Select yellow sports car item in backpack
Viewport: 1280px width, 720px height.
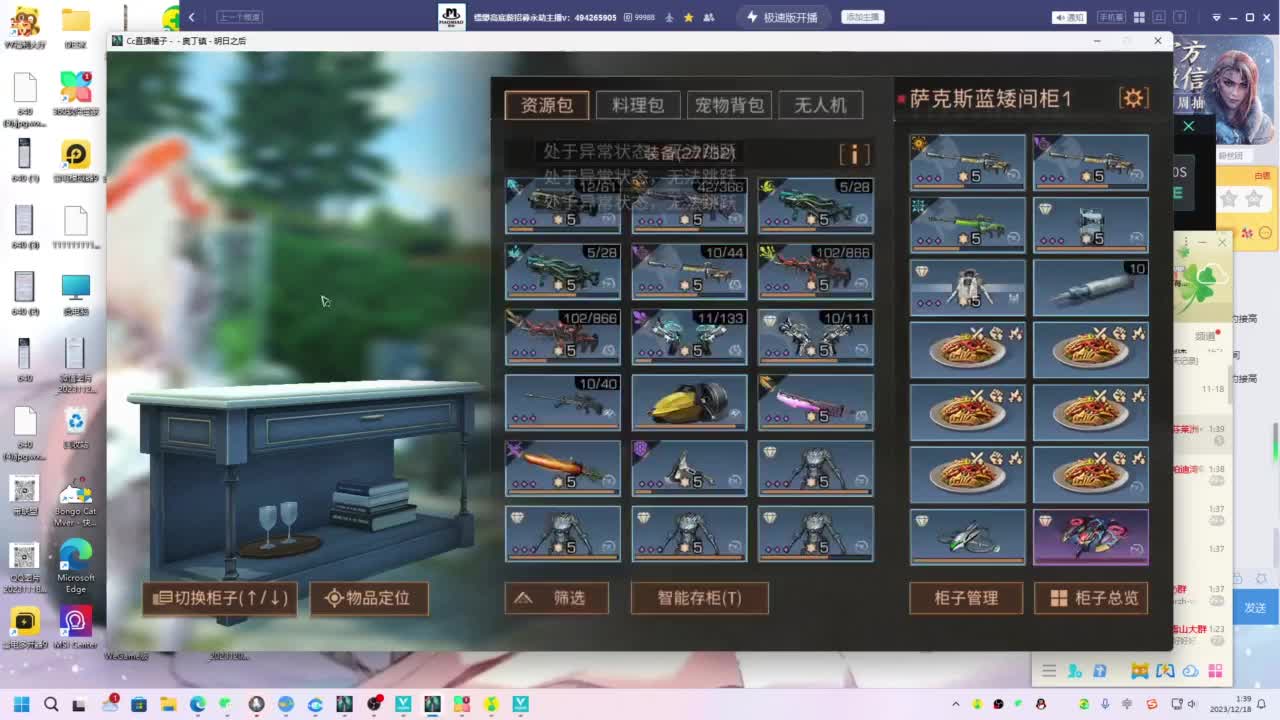pos(689,402)
